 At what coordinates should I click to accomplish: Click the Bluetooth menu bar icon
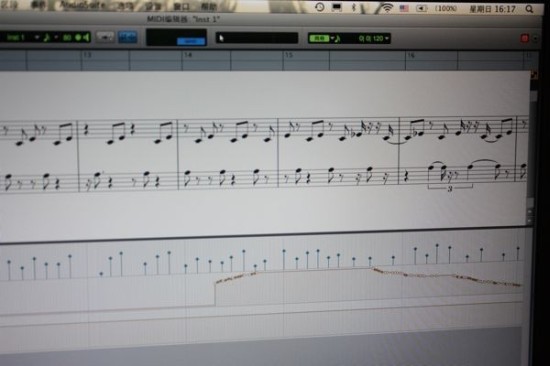pos(354,7)
